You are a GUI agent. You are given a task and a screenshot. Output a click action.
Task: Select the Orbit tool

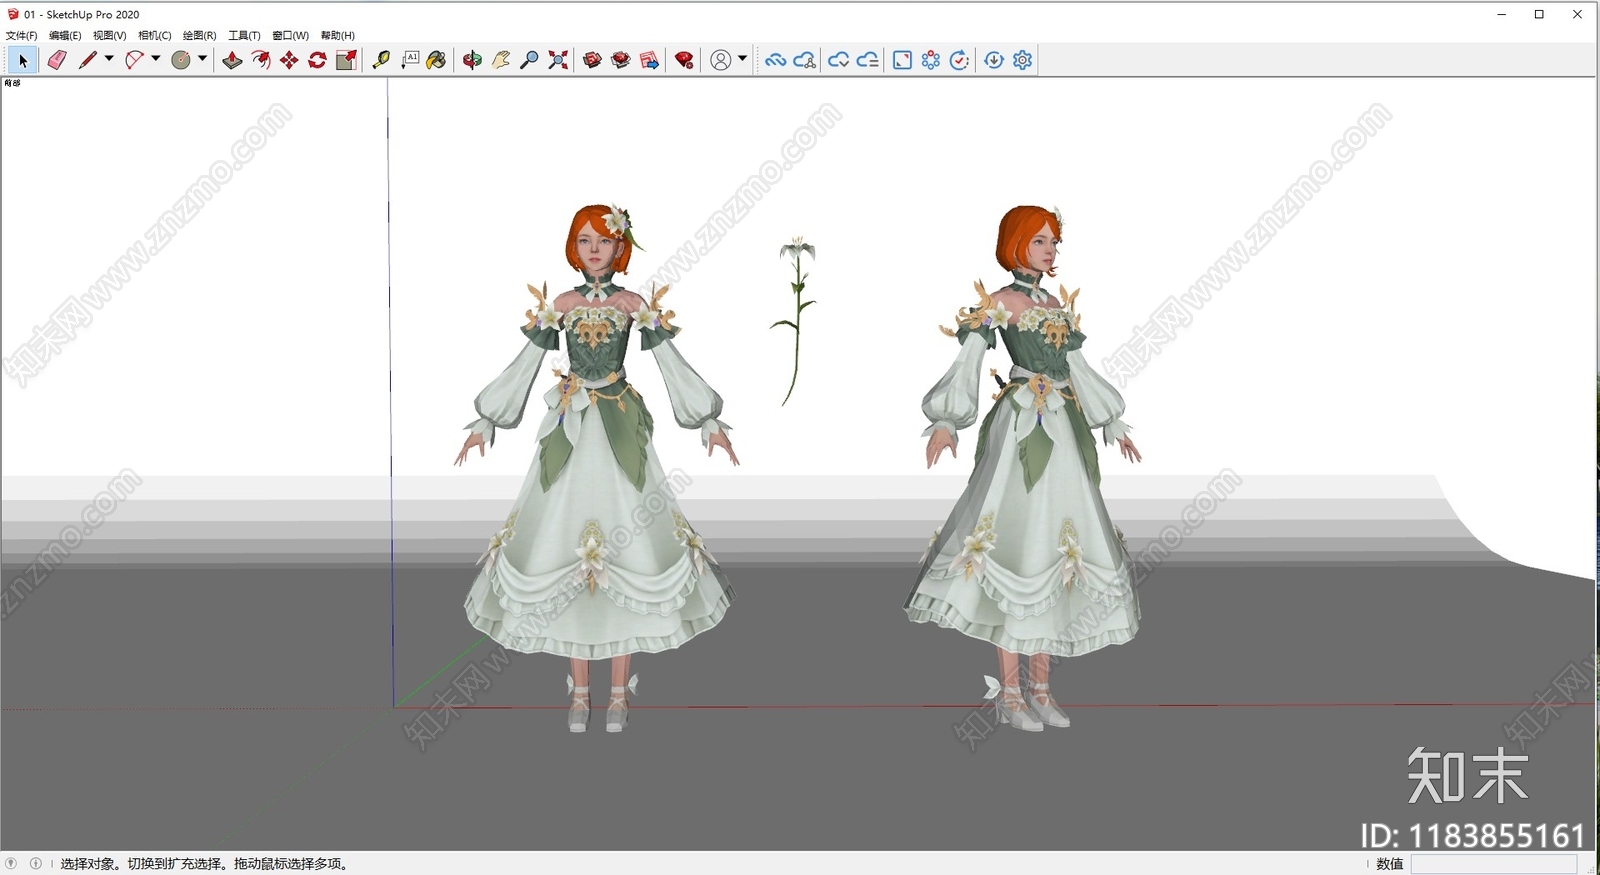pyautogui.click(x=472, y=60)
